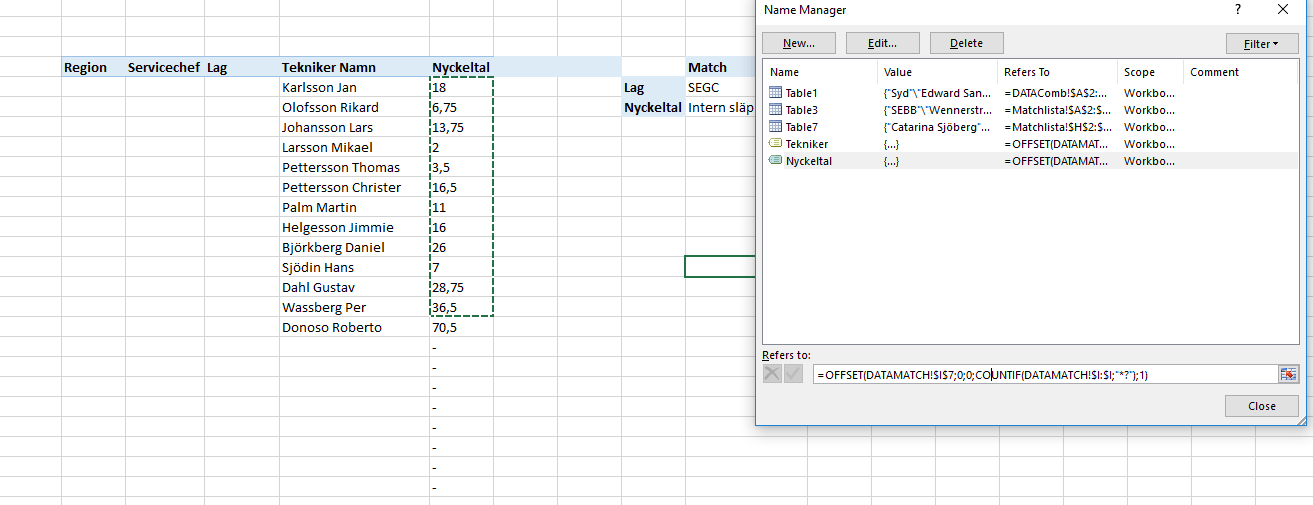The width and height of the screenshot is (1313, 505).
Task: Open the Name Manager help question mark
Action: pyautogui.click(x=1238, y=10)
